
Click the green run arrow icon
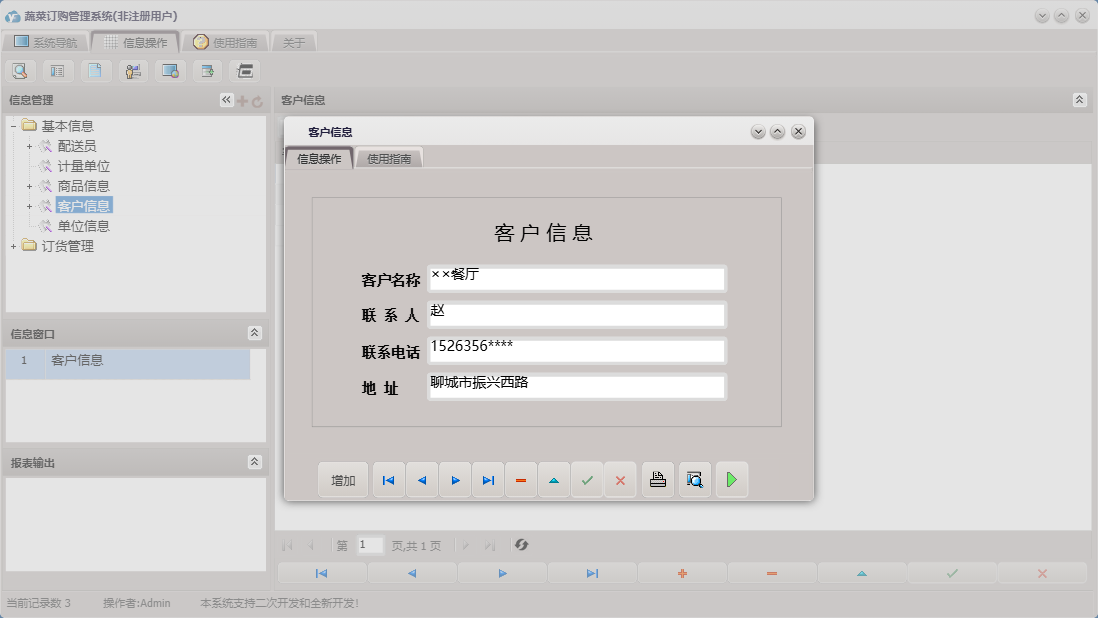pos(731,479)
